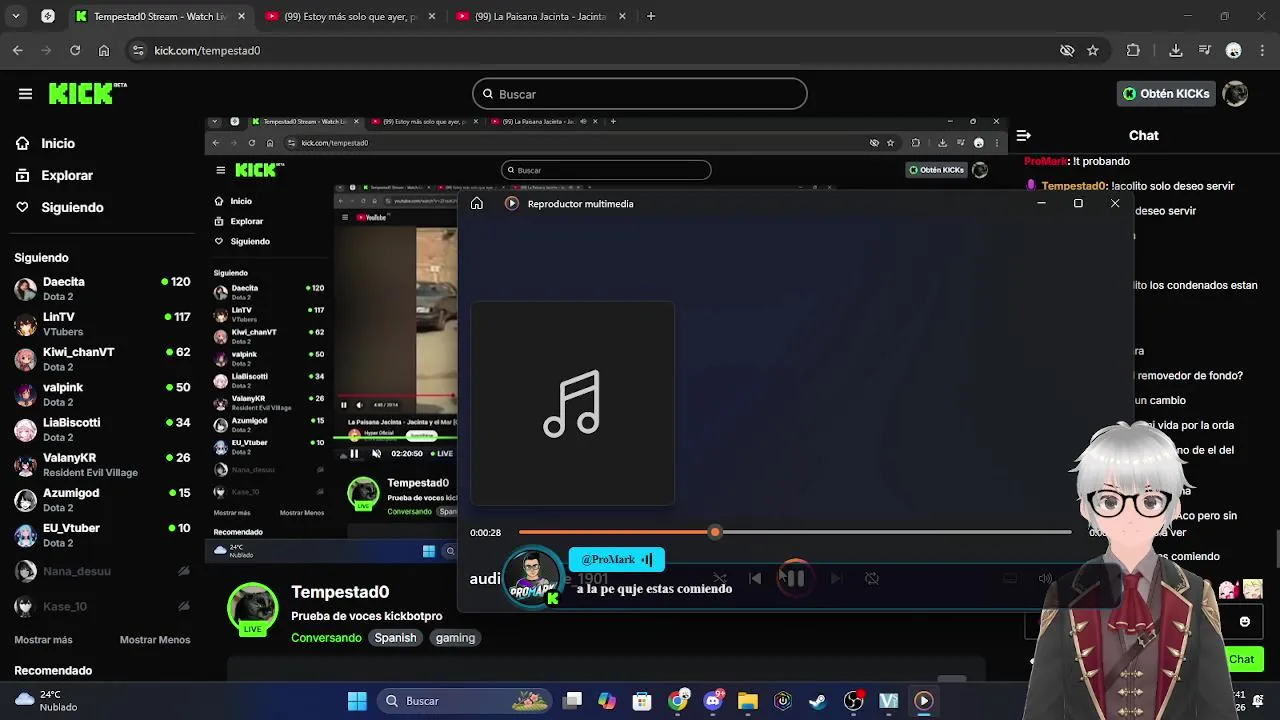
Task: Switch to the Estoy más solo que ayer tab
Action: [x=349, y=16]
